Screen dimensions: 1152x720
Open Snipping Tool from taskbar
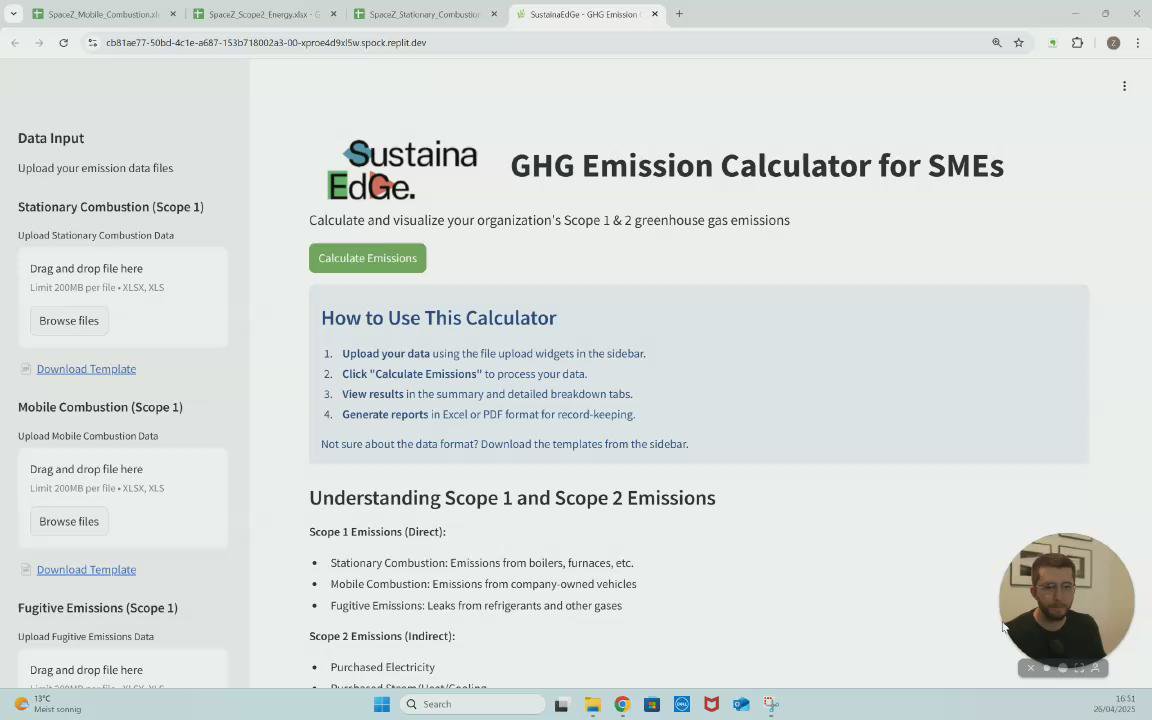771,705
